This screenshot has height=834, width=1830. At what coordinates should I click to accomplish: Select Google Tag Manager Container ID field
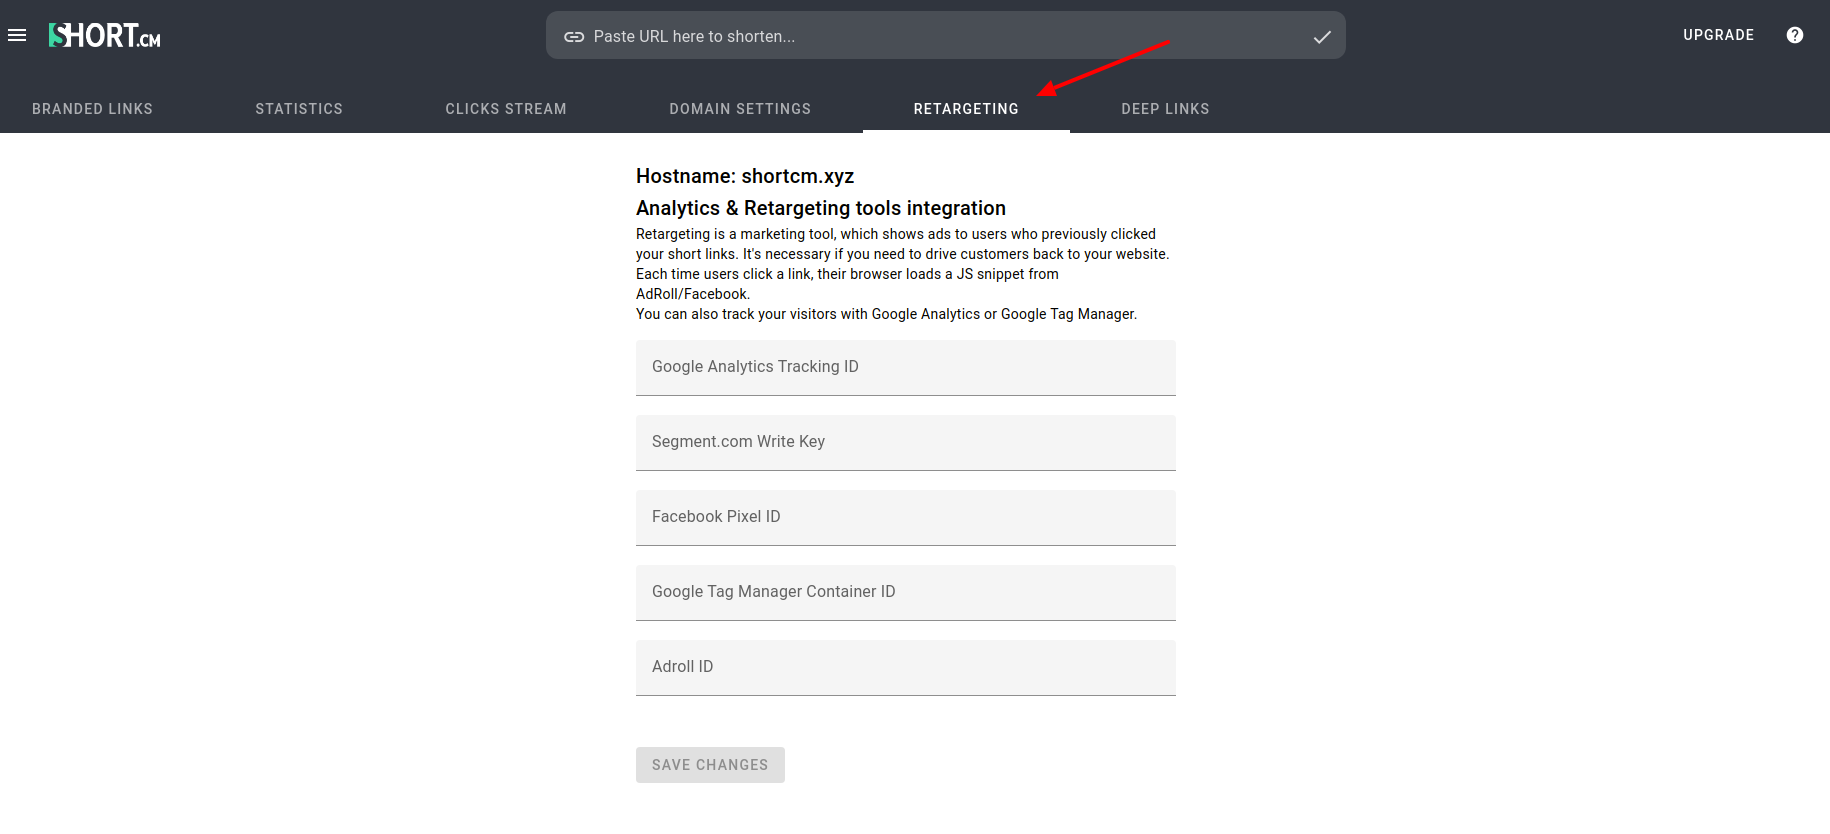tap(906, 593)
